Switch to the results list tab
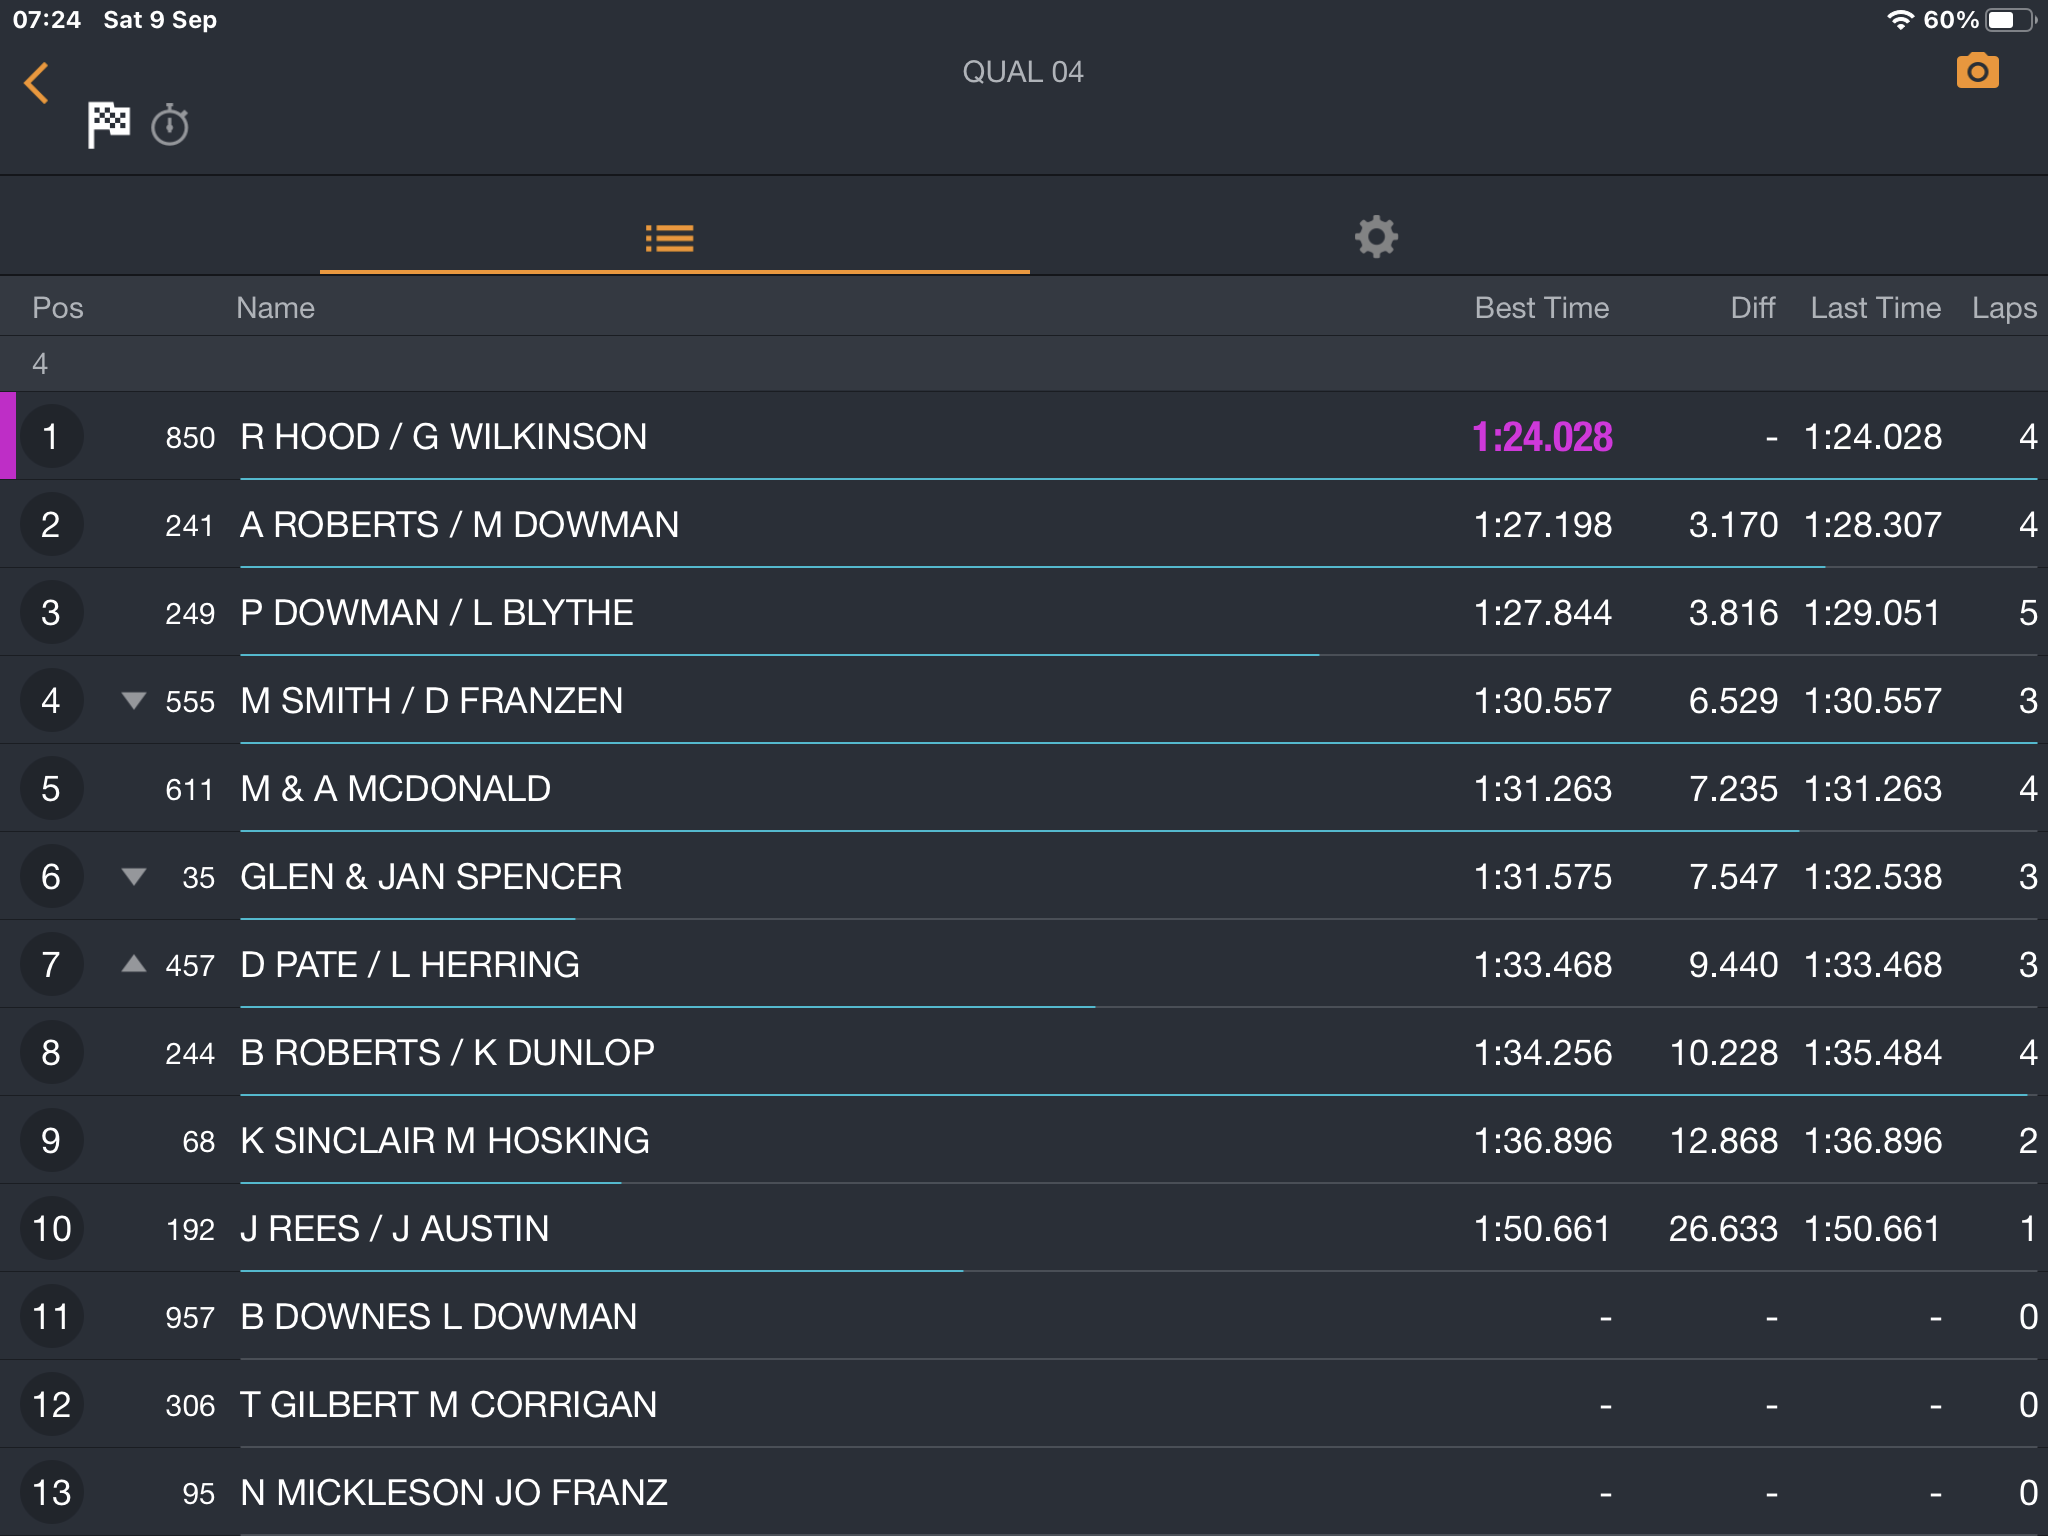 670,238
